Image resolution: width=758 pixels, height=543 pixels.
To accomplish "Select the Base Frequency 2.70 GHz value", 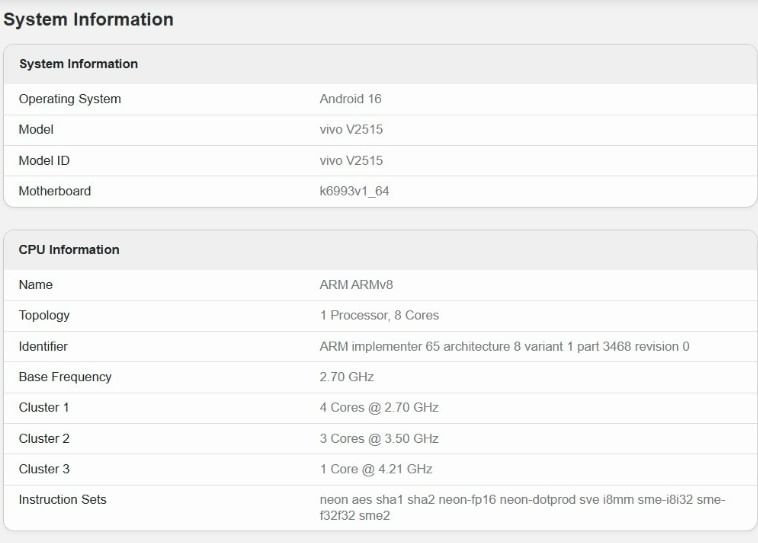I will coord(346,377).
